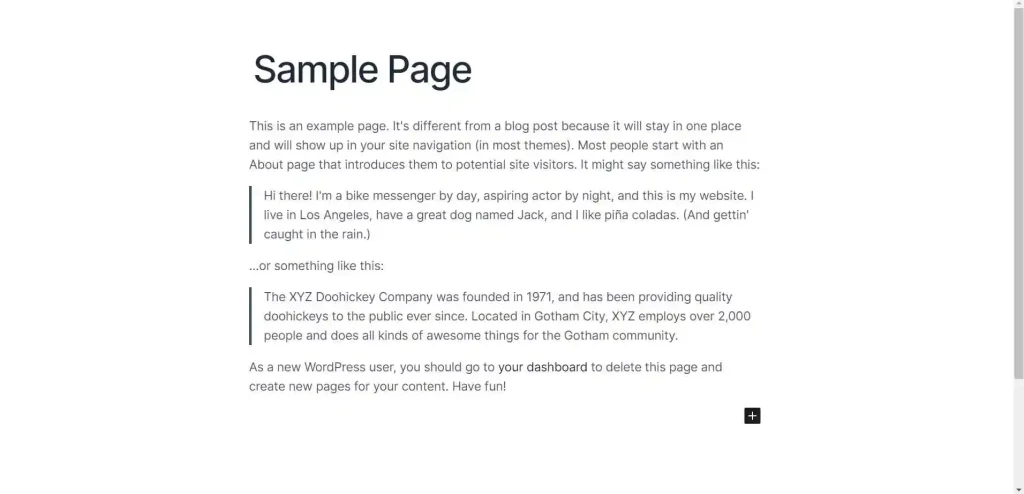Screen dimensions: 1024x494
Task: Place cursor on the year '1971'
Action: point(539,297)
